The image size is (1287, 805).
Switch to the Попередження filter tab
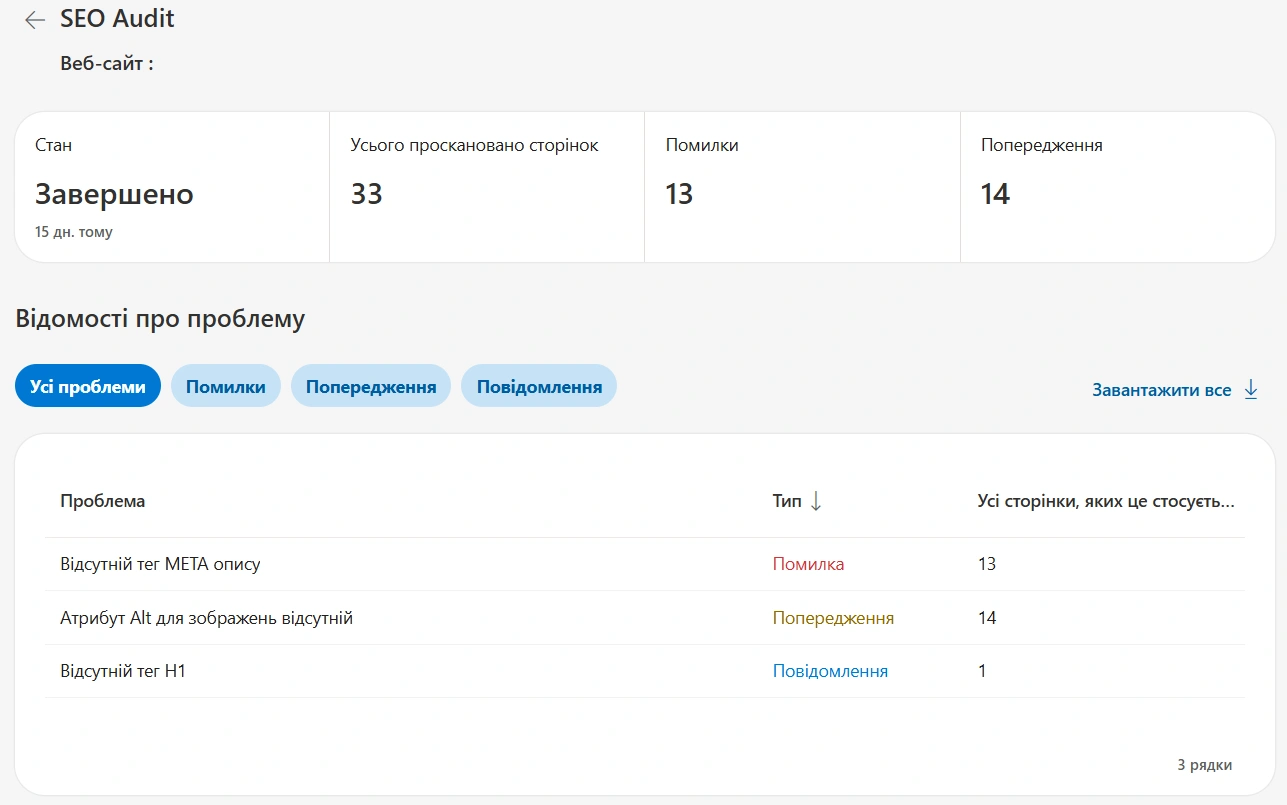[x=371, y=386]
